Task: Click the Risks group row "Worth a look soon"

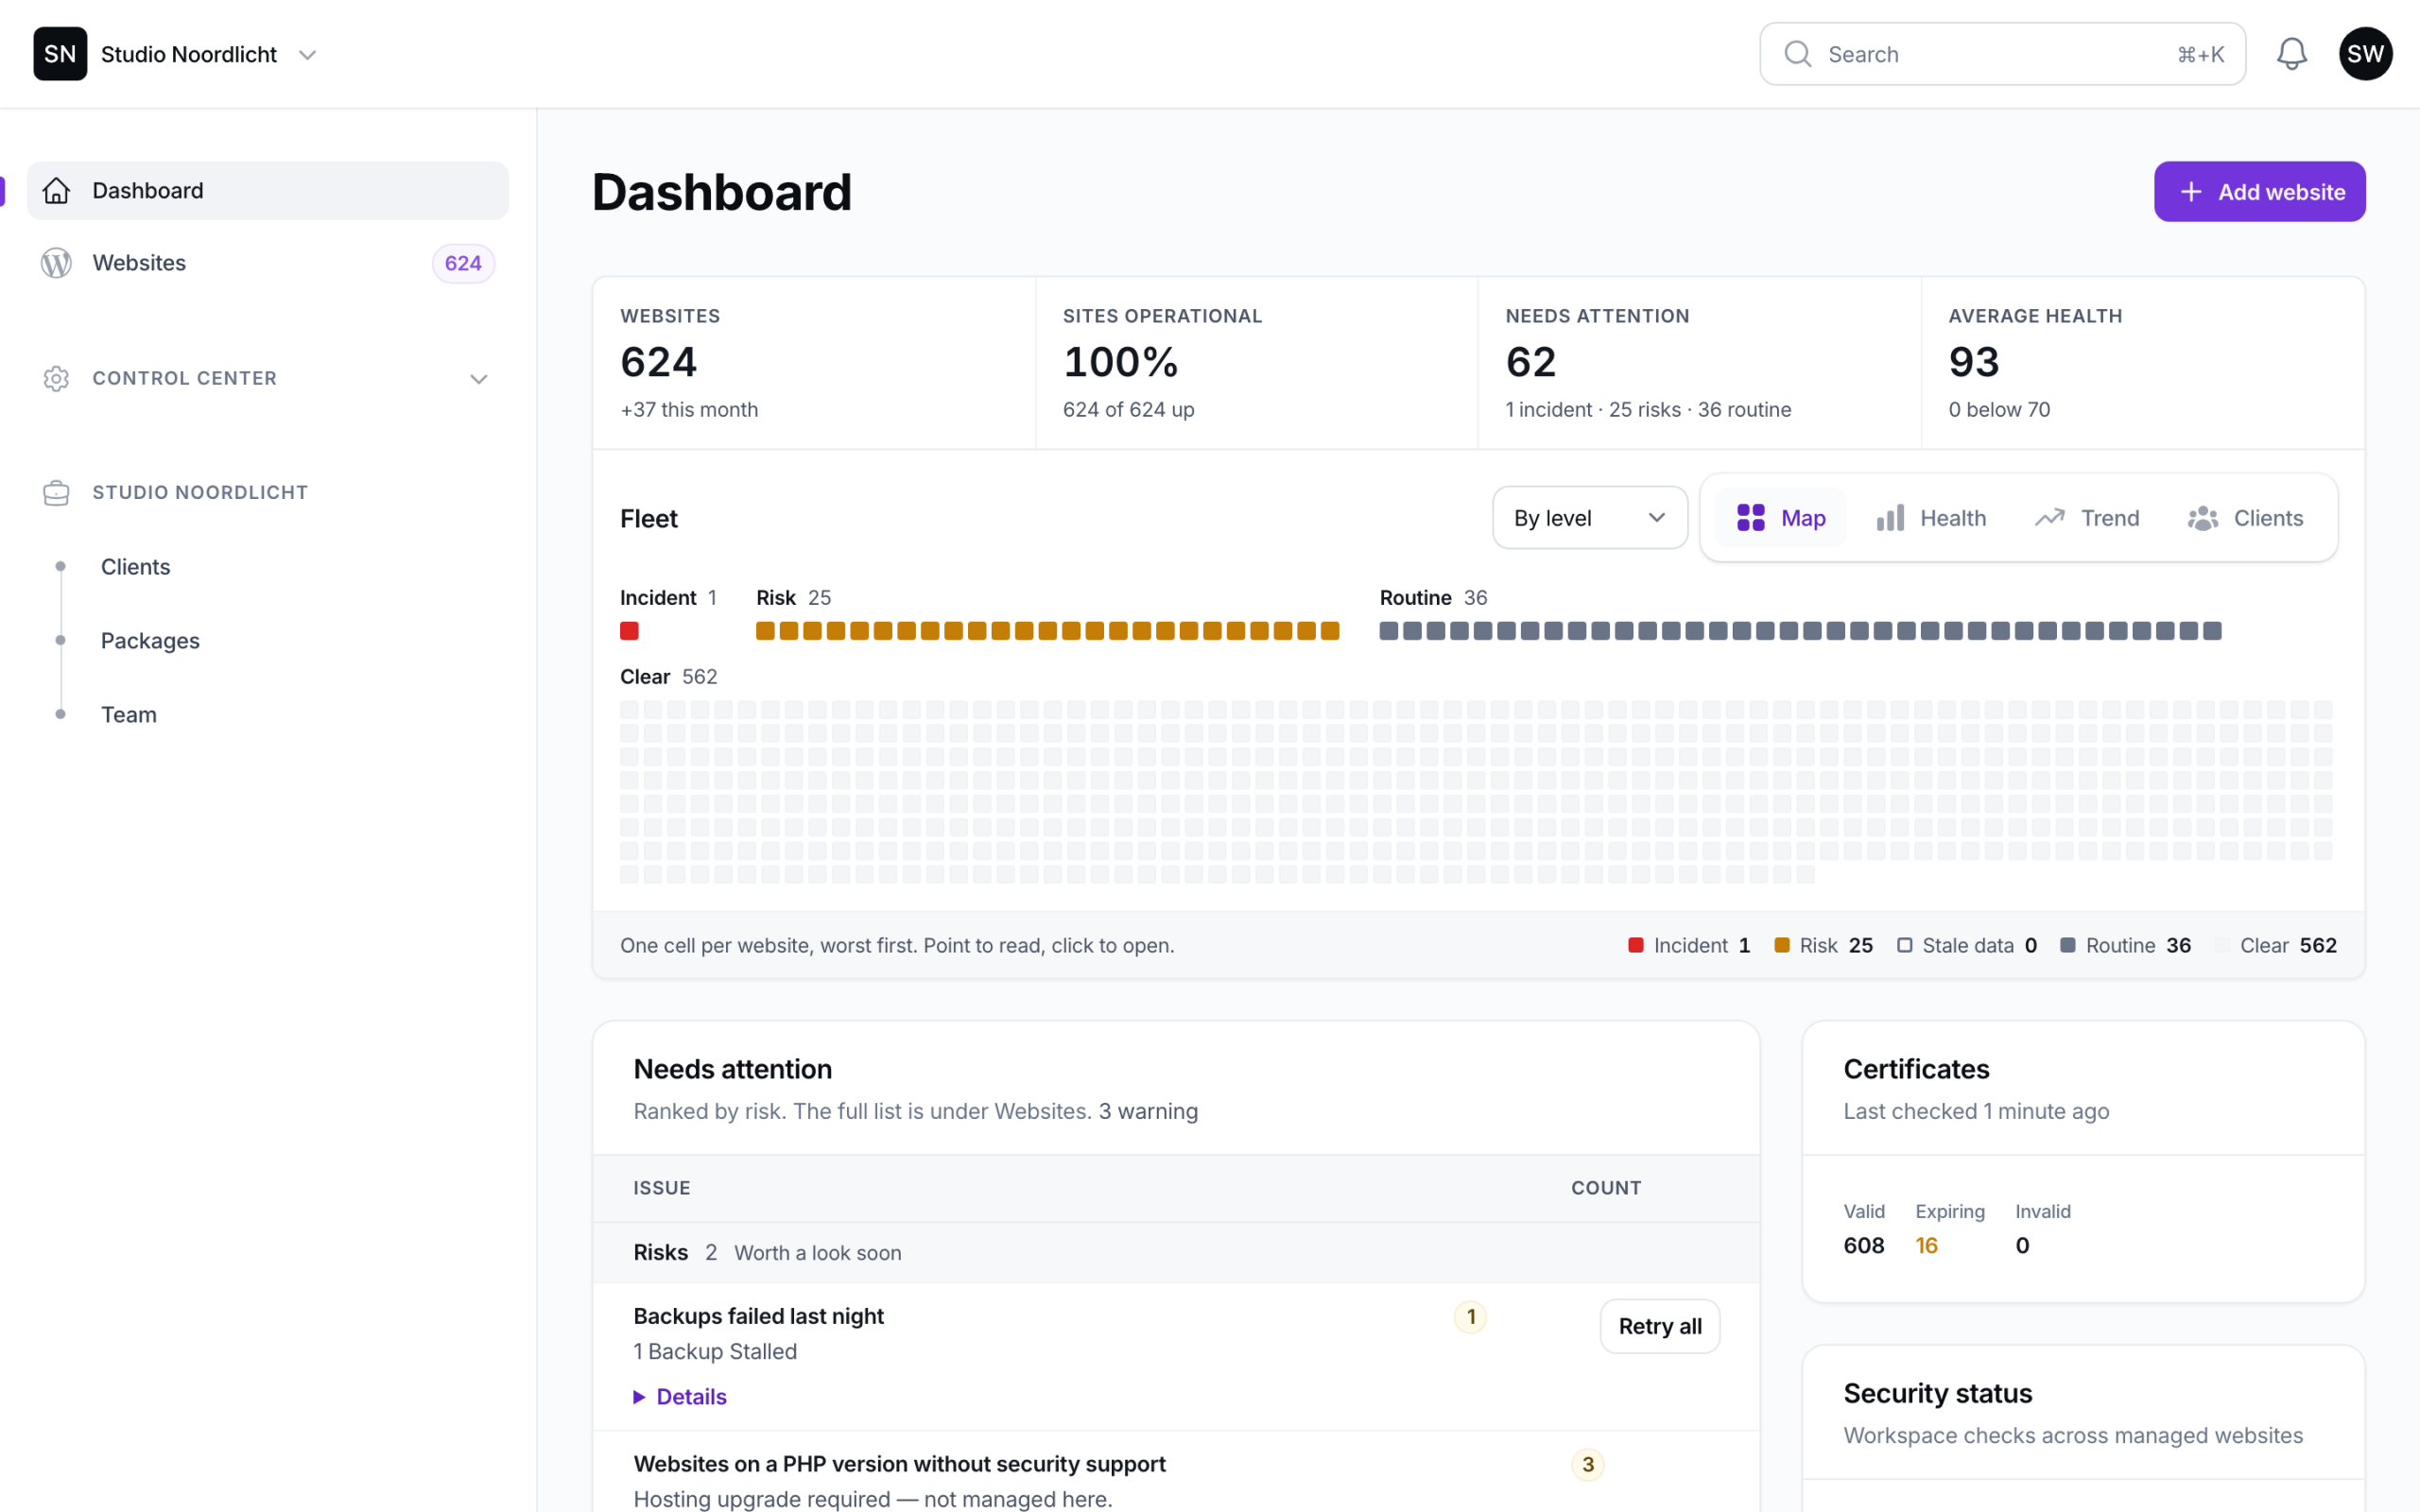Action: 1176,1253
